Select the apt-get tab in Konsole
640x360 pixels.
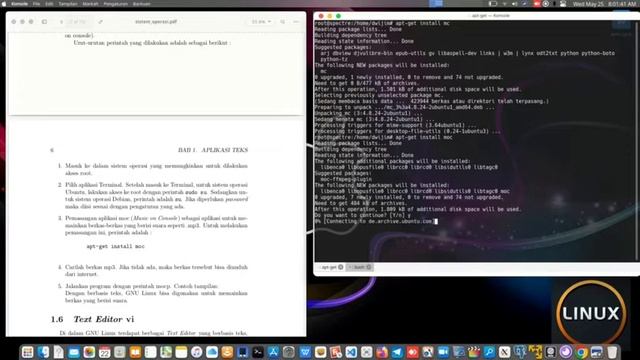pos(329,267)
